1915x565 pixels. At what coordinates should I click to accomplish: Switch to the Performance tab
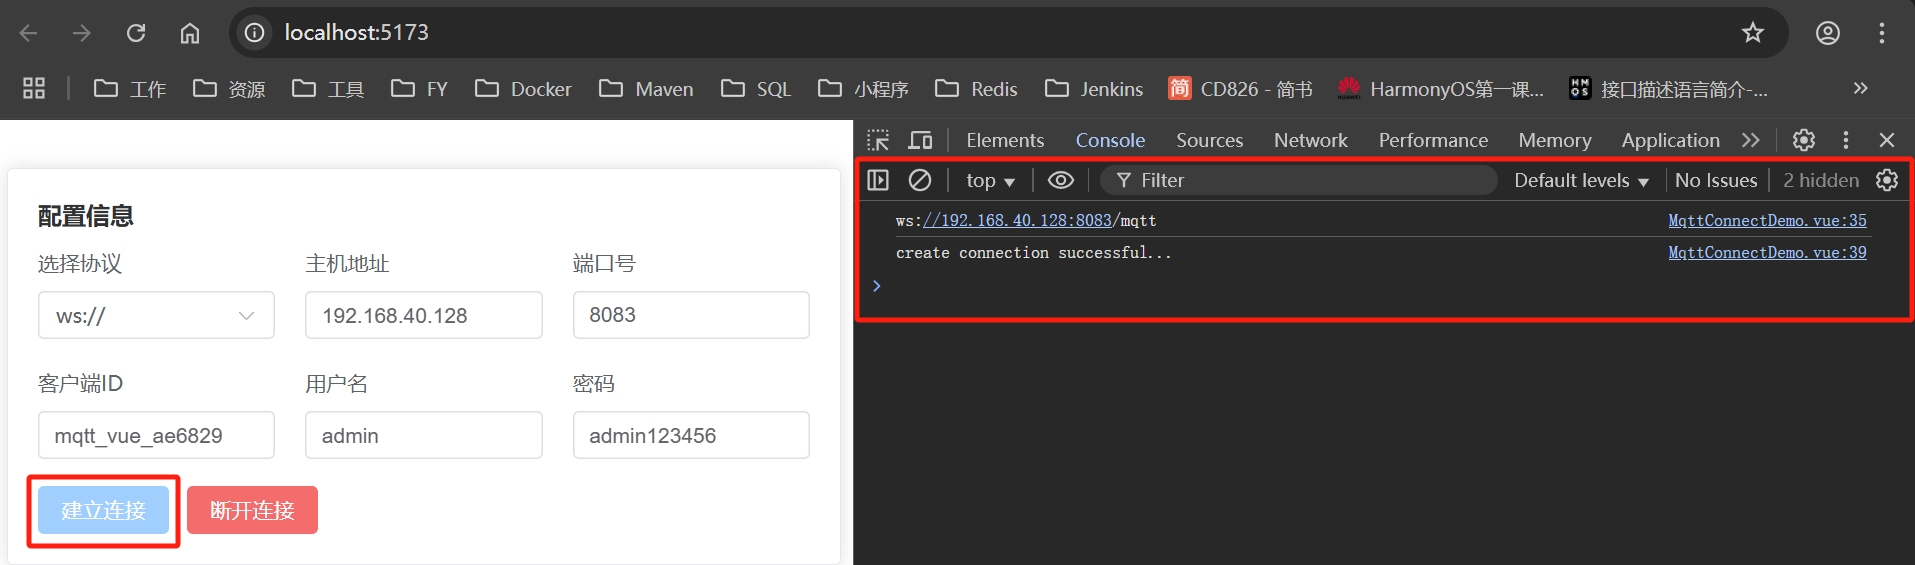point(1433,140)
